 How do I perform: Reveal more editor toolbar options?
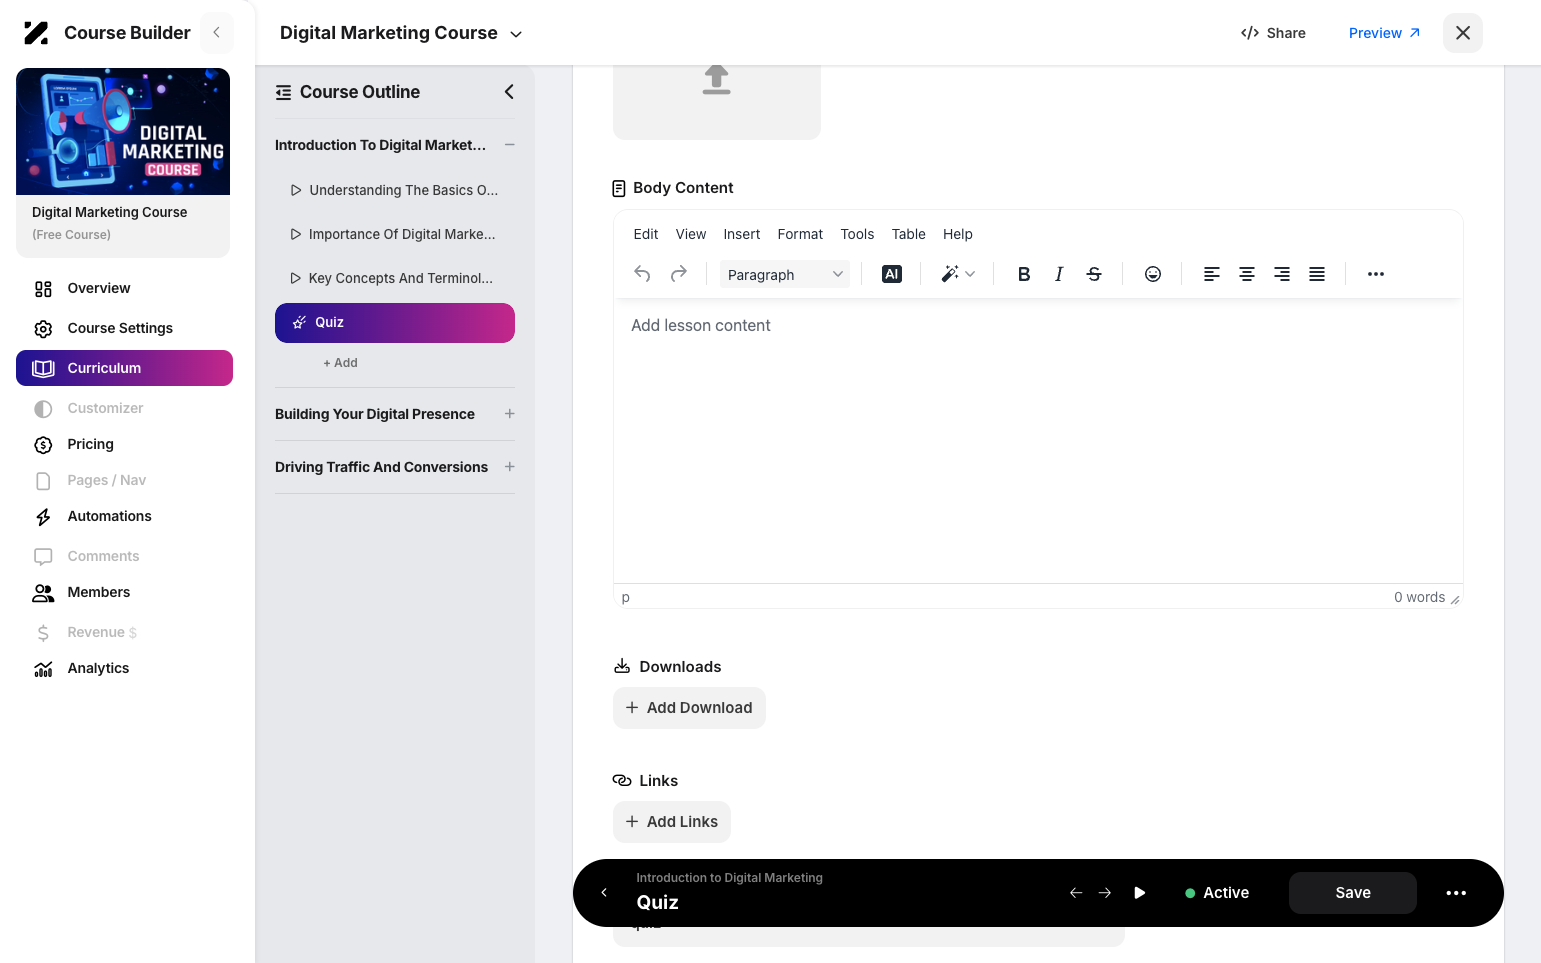pos(1376,274)
